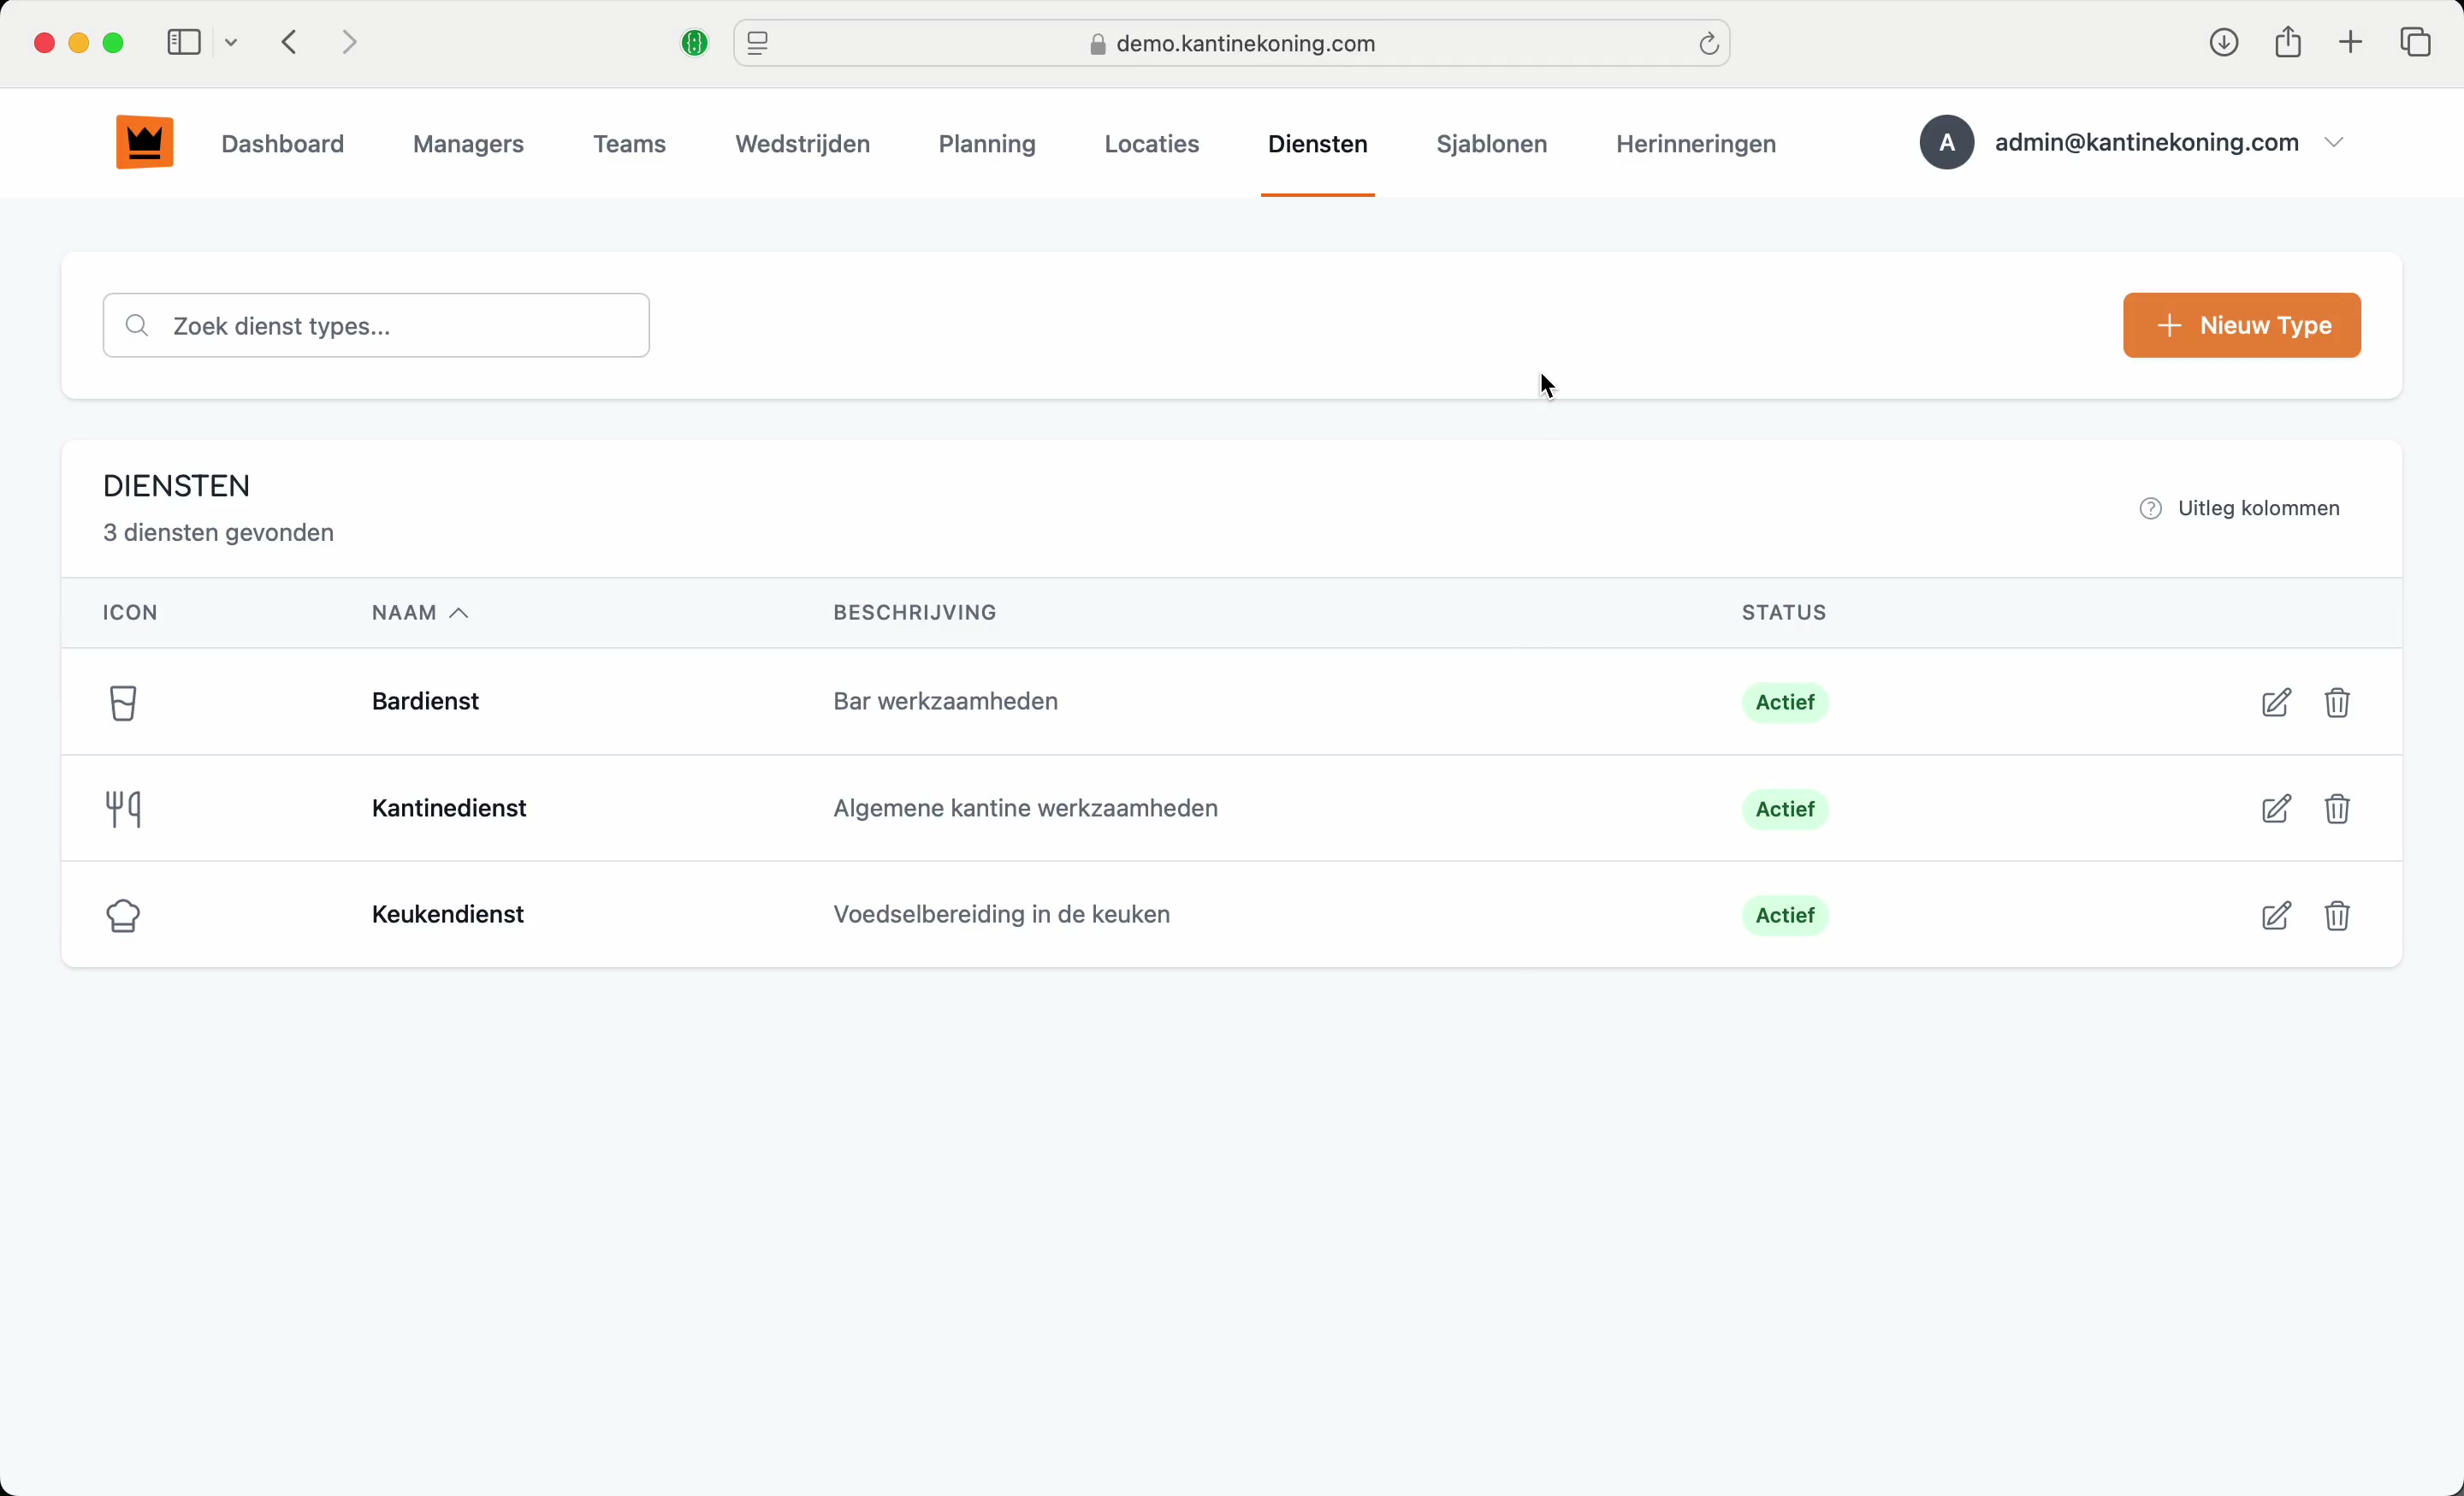Viewport: 2464px width, 1496px height.
Task: Click the Bardienst glass icon
Action: [x=123, y=703]
